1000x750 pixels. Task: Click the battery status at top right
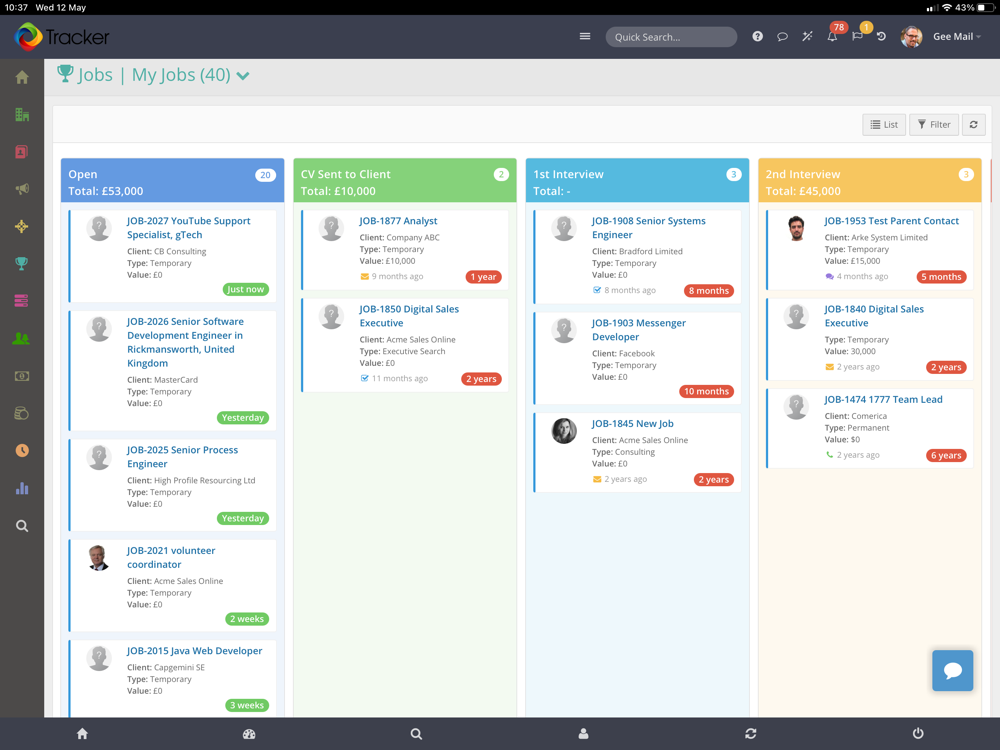[x=985, y=8]
